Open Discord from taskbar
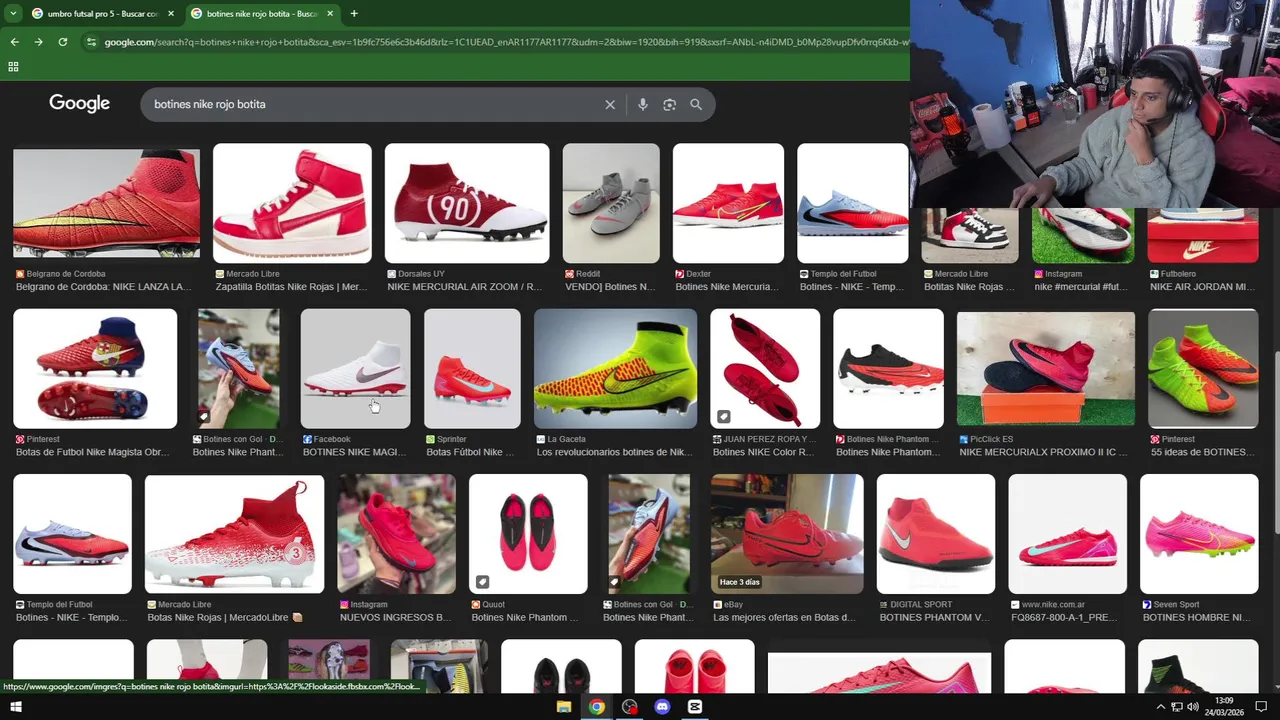The height and width of the screenshot is (720, 1280). click(662, 707)
